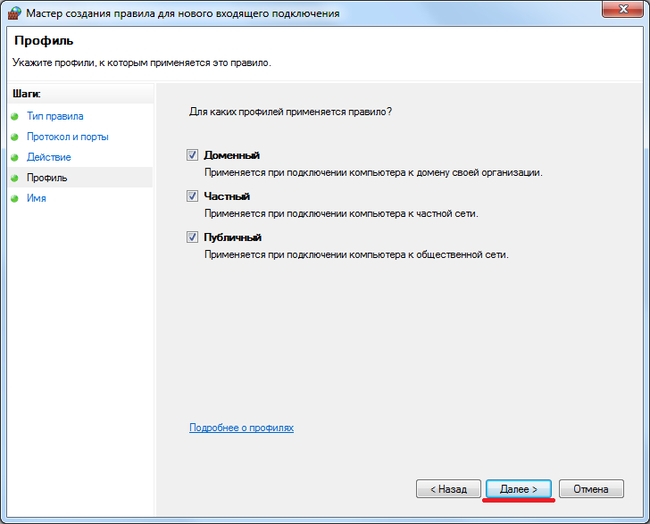Image resolution: width=650 pixels, height=524 pixels.
Task: Jump to the "Действие" step
Action: point(49,157)
